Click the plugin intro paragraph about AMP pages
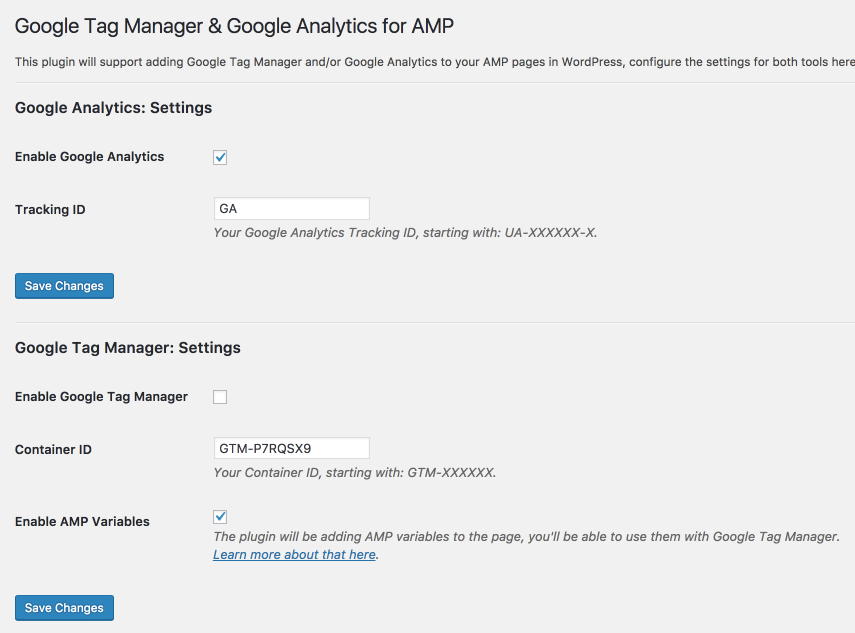The image size is (855, 633). [x=435, y=62]
